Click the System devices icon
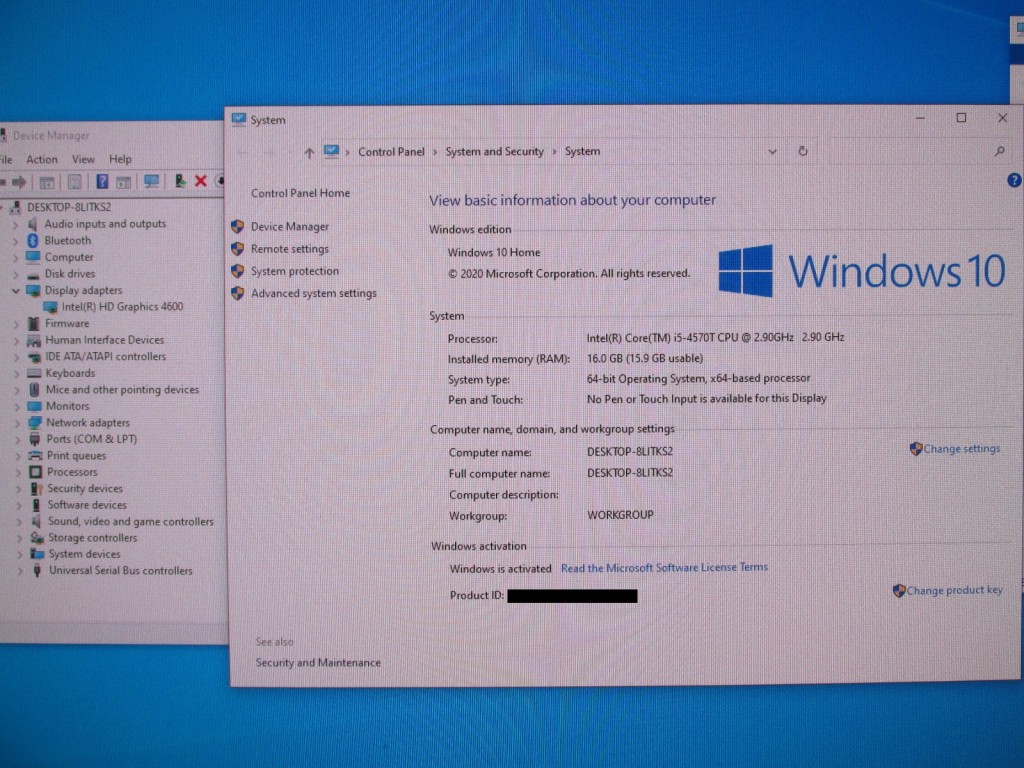This screenshot has width=1024, height=768. (x=37, y=554)
